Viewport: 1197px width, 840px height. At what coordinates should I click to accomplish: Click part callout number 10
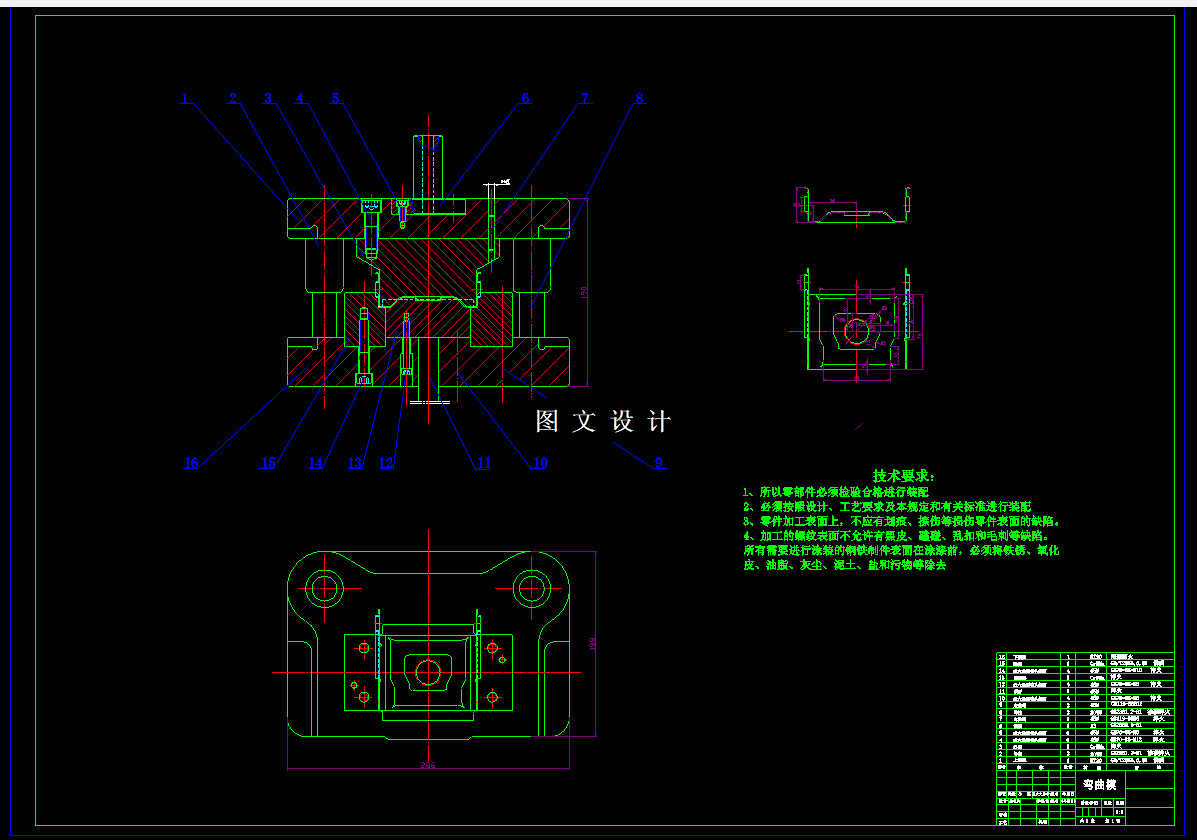[x=540, y=463]
